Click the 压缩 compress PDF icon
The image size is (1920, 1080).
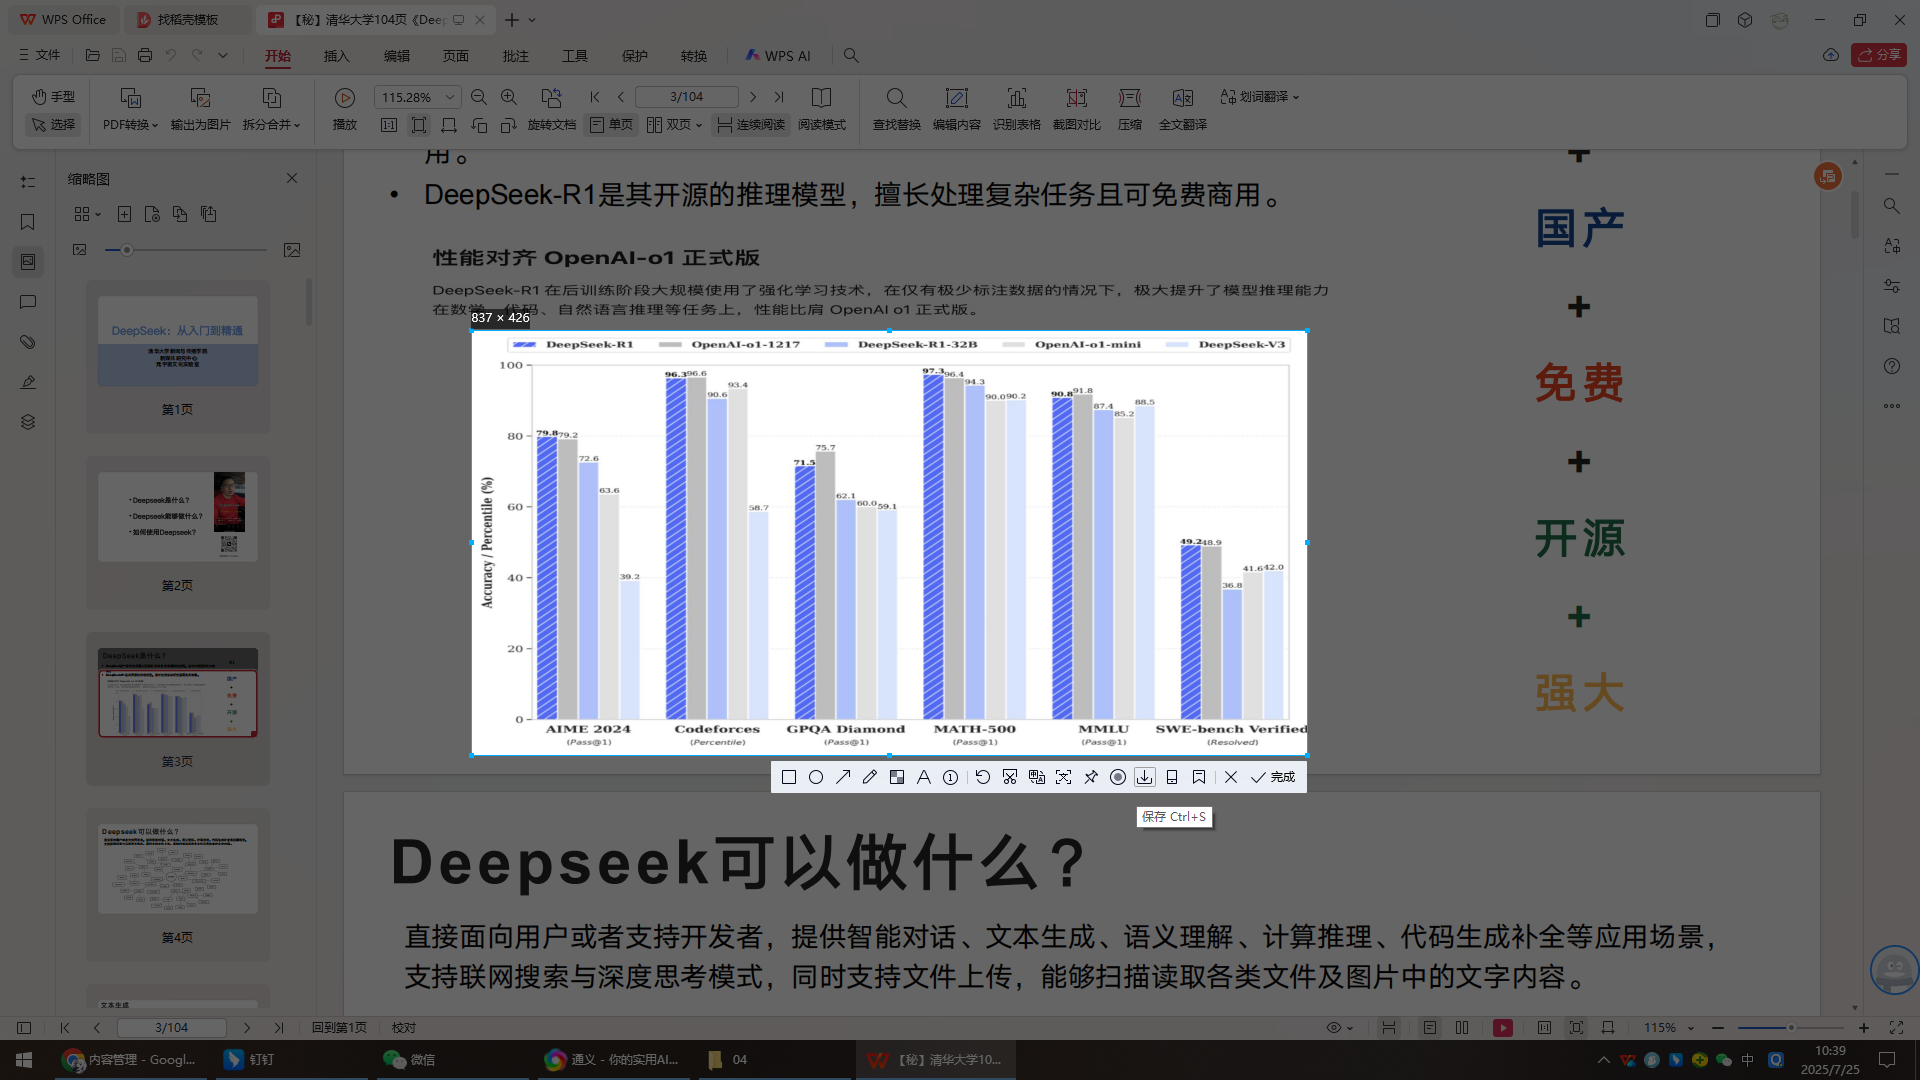coord(1129,110)
